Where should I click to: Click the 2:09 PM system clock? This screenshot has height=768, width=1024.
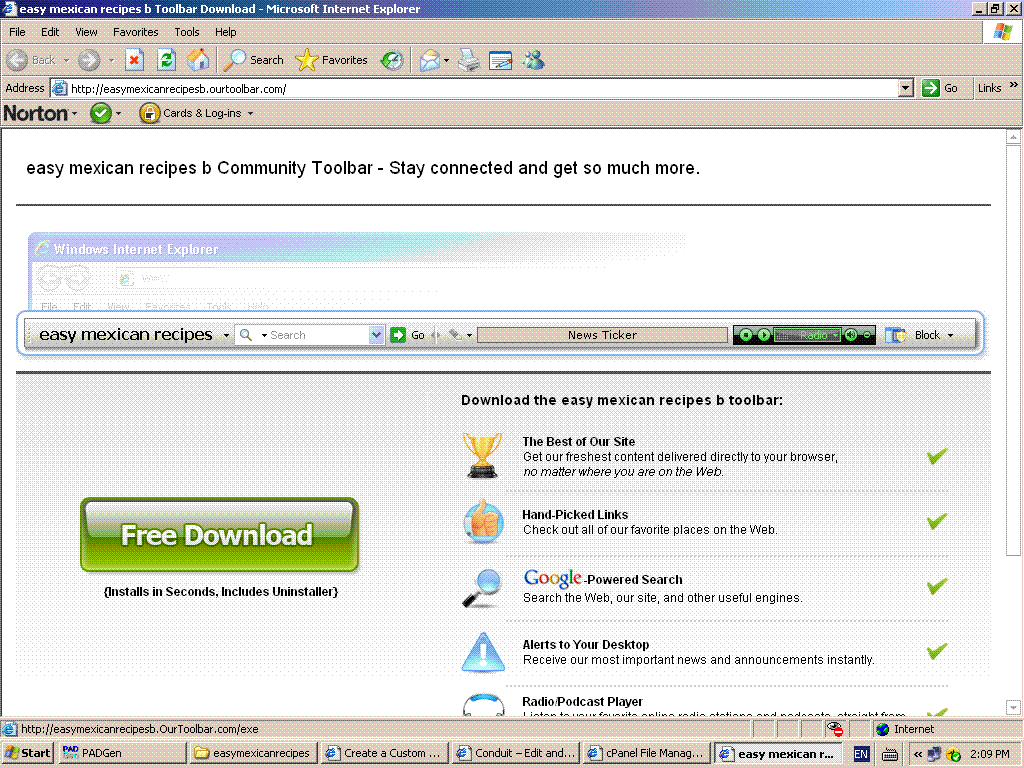click(x=989, y=754)
